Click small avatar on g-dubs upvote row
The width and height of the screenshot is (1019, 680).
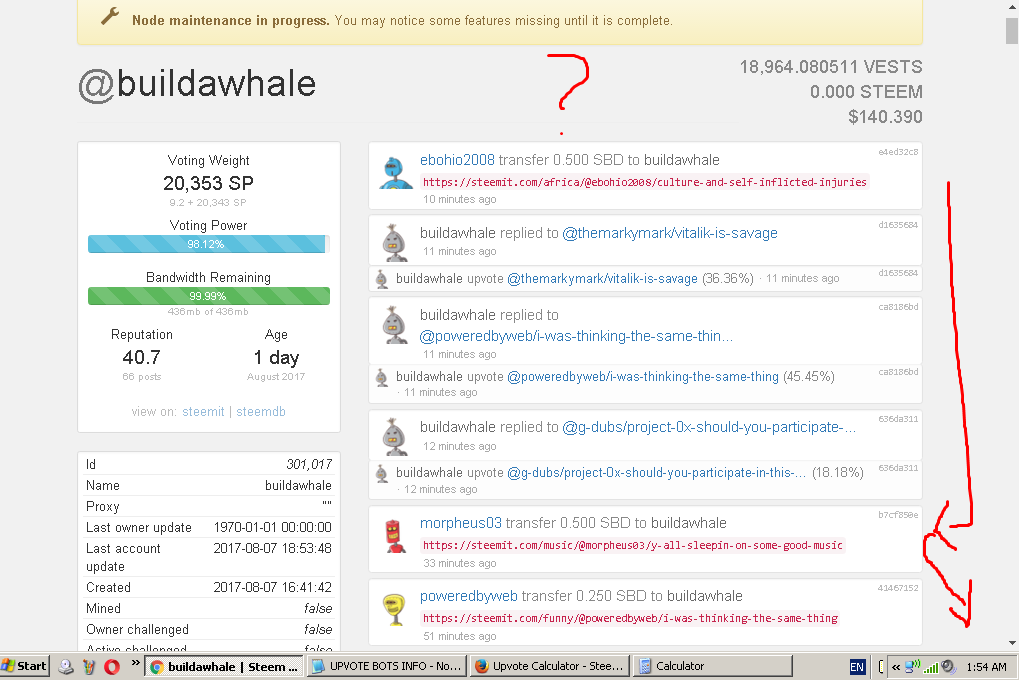(382, 473)
